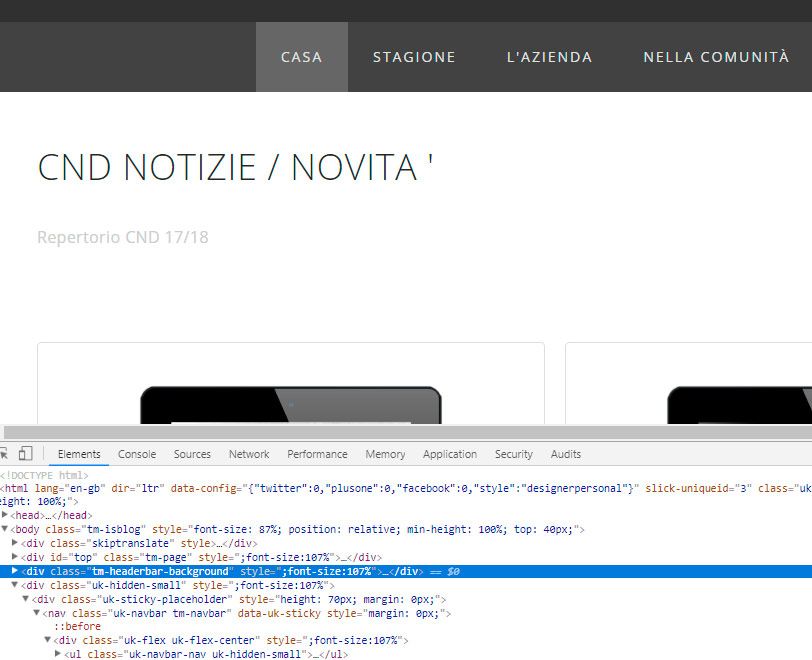Collapse the uk-hidden-small div node
This screenshot has width=812, height=660.
tap(15, 585)
